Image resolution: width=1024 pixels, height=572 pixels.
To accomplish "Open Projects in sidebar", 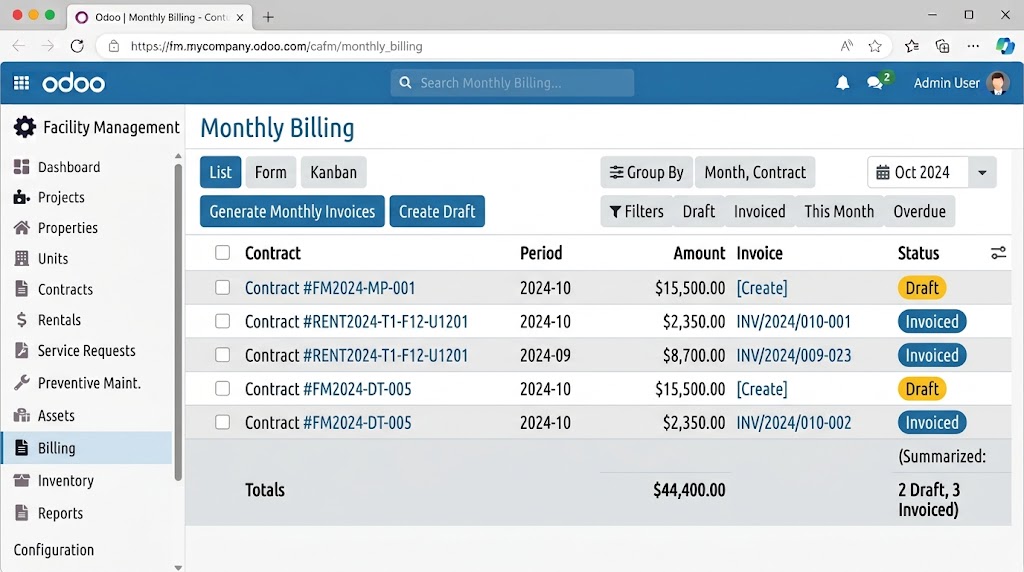I will 61,197.
